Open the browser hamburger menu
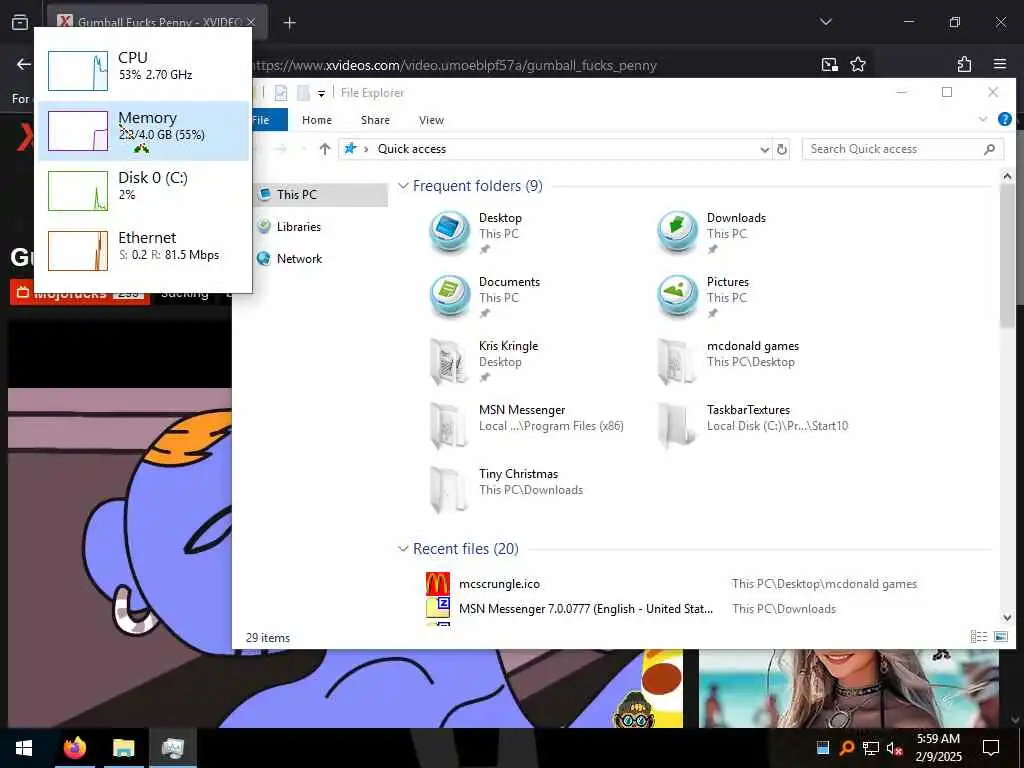1024x768 pixels. (999, 64)
